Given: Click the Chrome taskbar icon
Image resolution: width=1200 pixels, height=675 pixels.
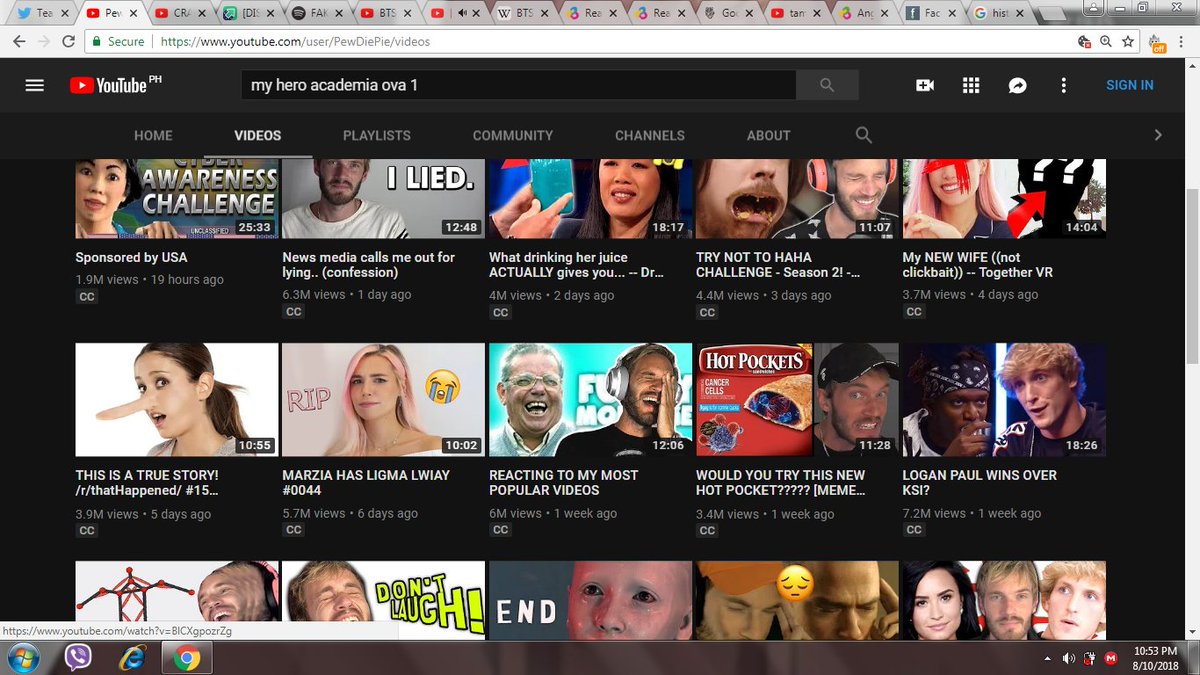Looking at the screenshot, I should click(x=186, y=658).
